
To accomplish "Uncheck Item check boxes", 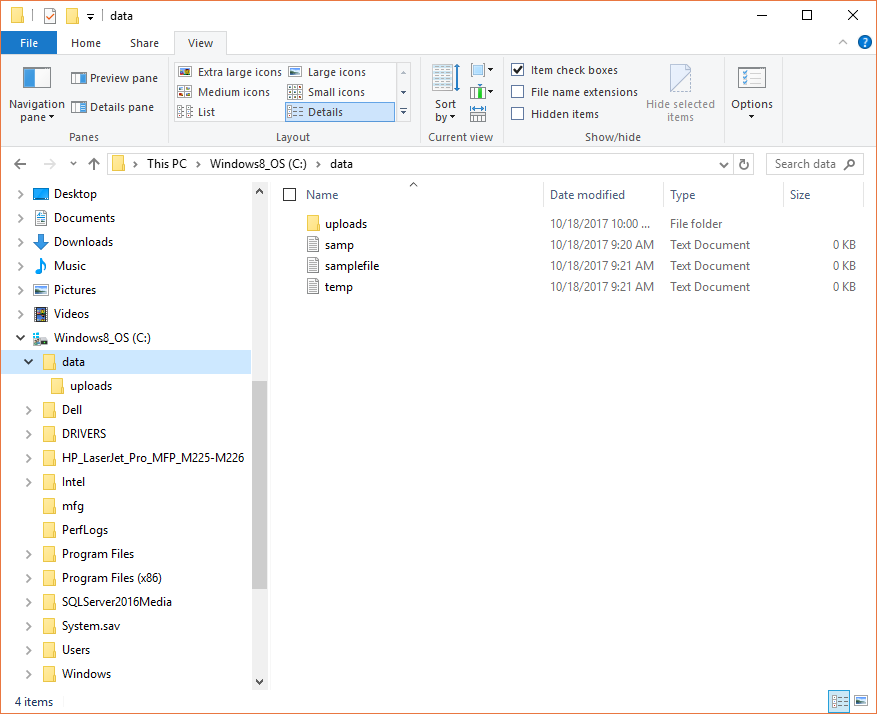I will pyautogui.click(x=518, y=70).
